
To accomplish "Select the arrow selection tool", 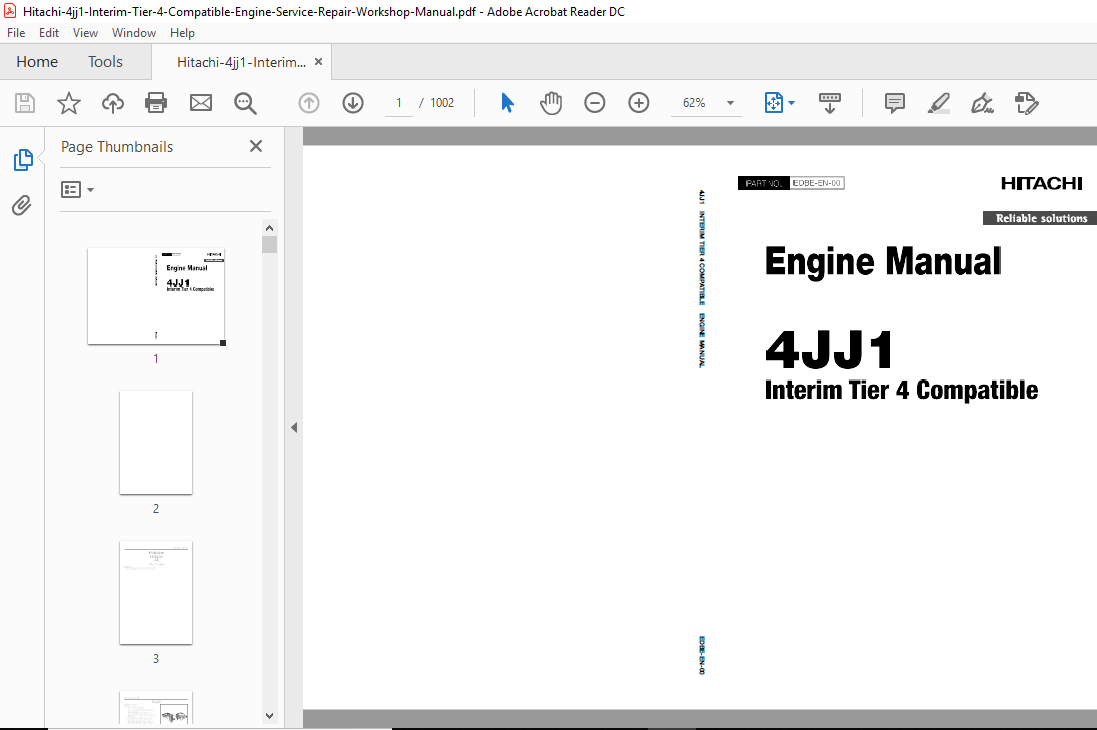I will click(507, 103).
